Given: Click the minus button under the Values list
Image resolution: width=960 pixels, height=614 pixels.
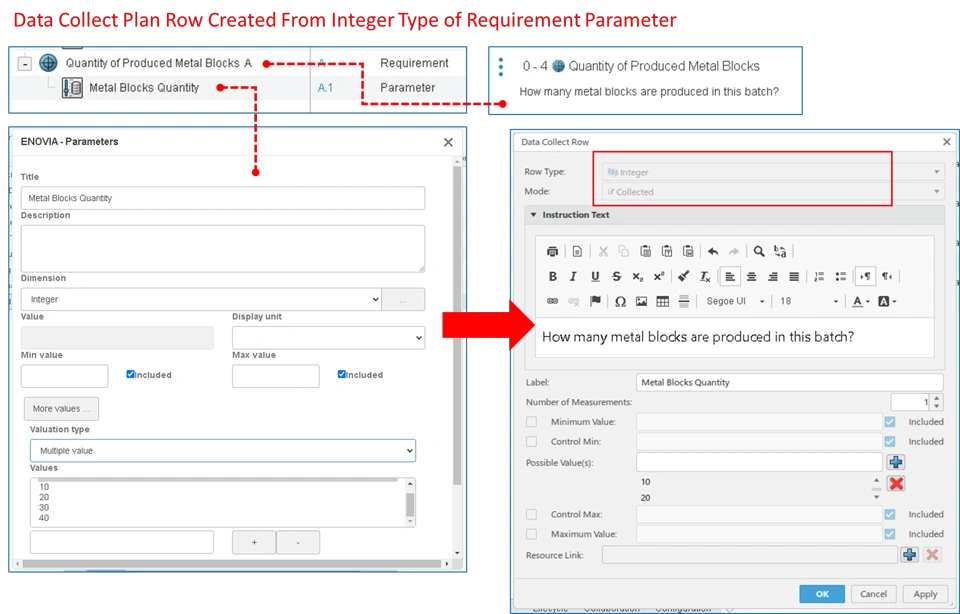Looking at the screenshot, I should point(298,542).
